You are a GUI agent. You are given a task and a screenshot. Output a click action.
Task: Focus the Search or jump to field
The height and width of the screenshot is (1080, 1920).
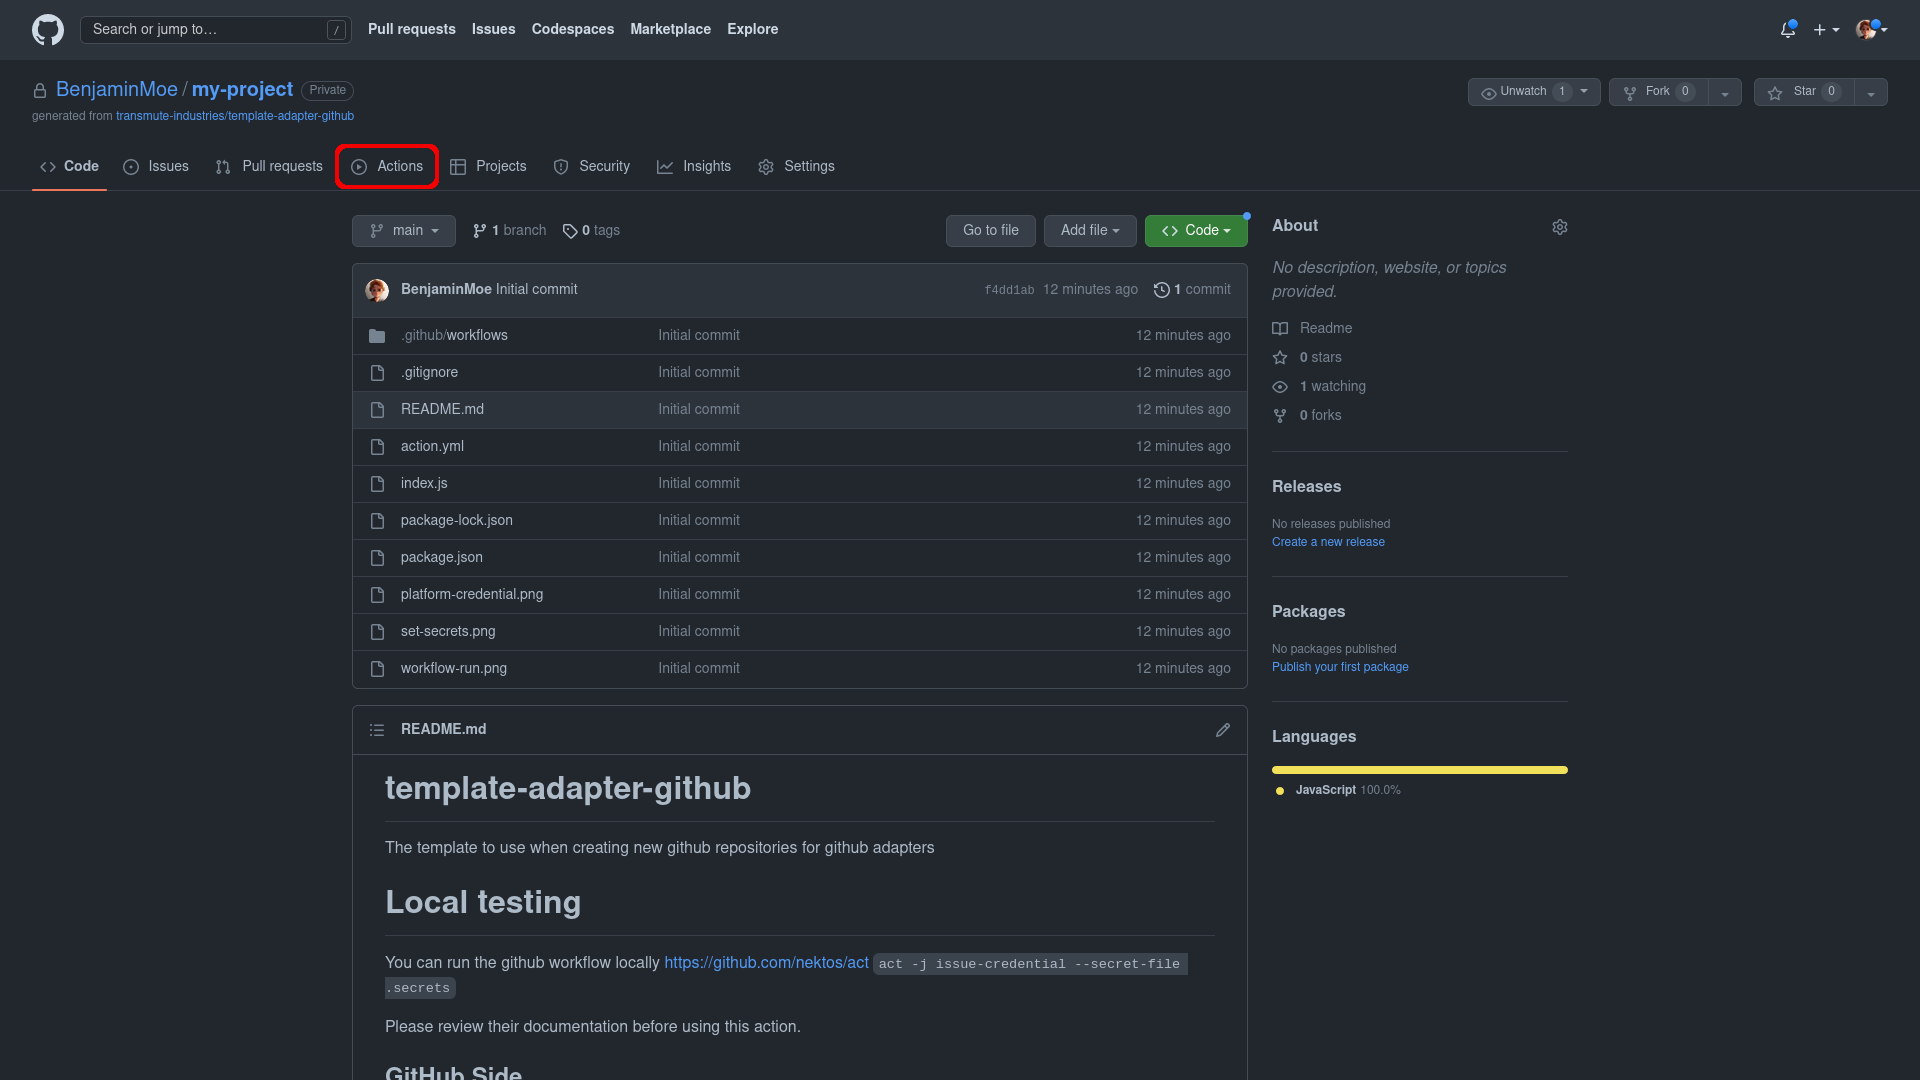tap(216, 30)
